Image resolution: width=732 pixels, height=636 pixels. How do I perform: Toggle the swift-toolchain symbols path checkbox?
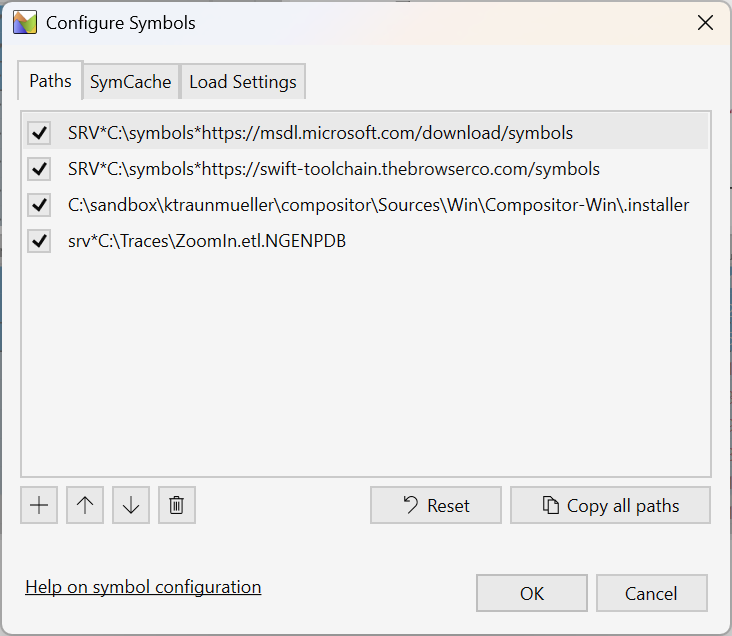(x=39, y=169)
